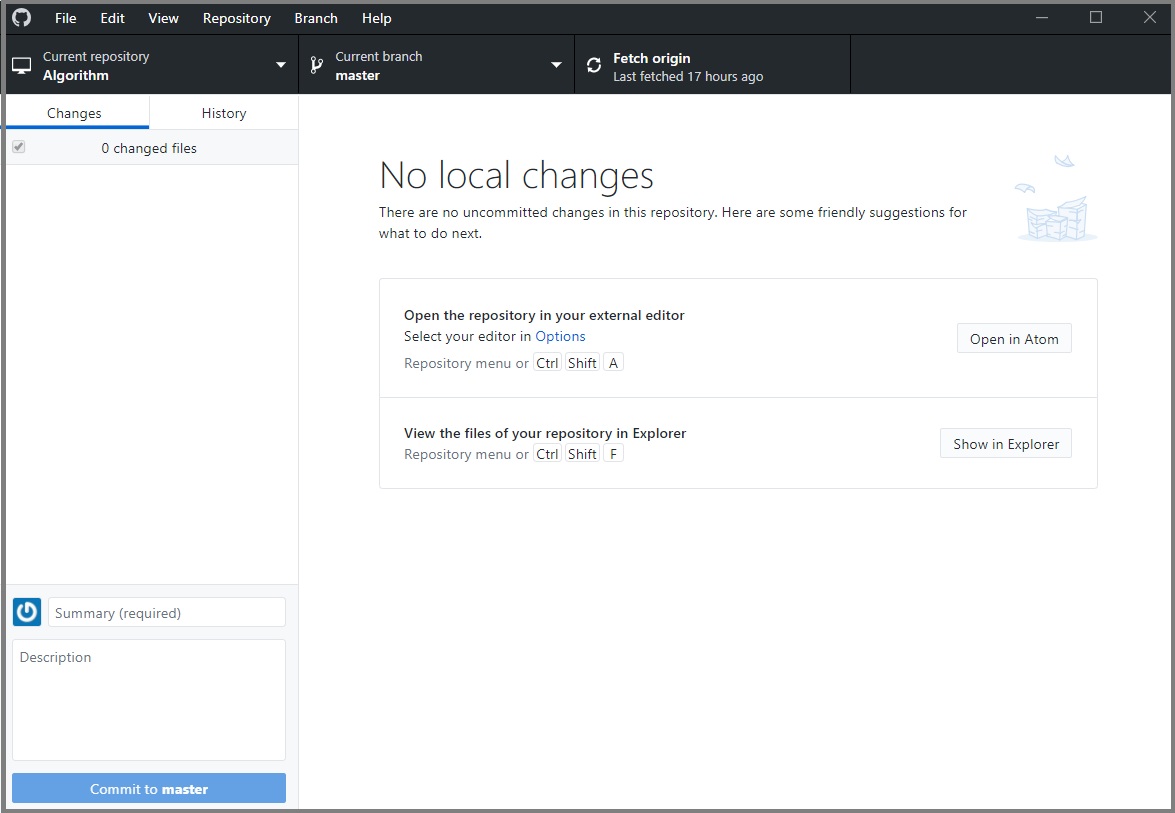
Task: Focus the Description text area
Action: tap(148, 700)
